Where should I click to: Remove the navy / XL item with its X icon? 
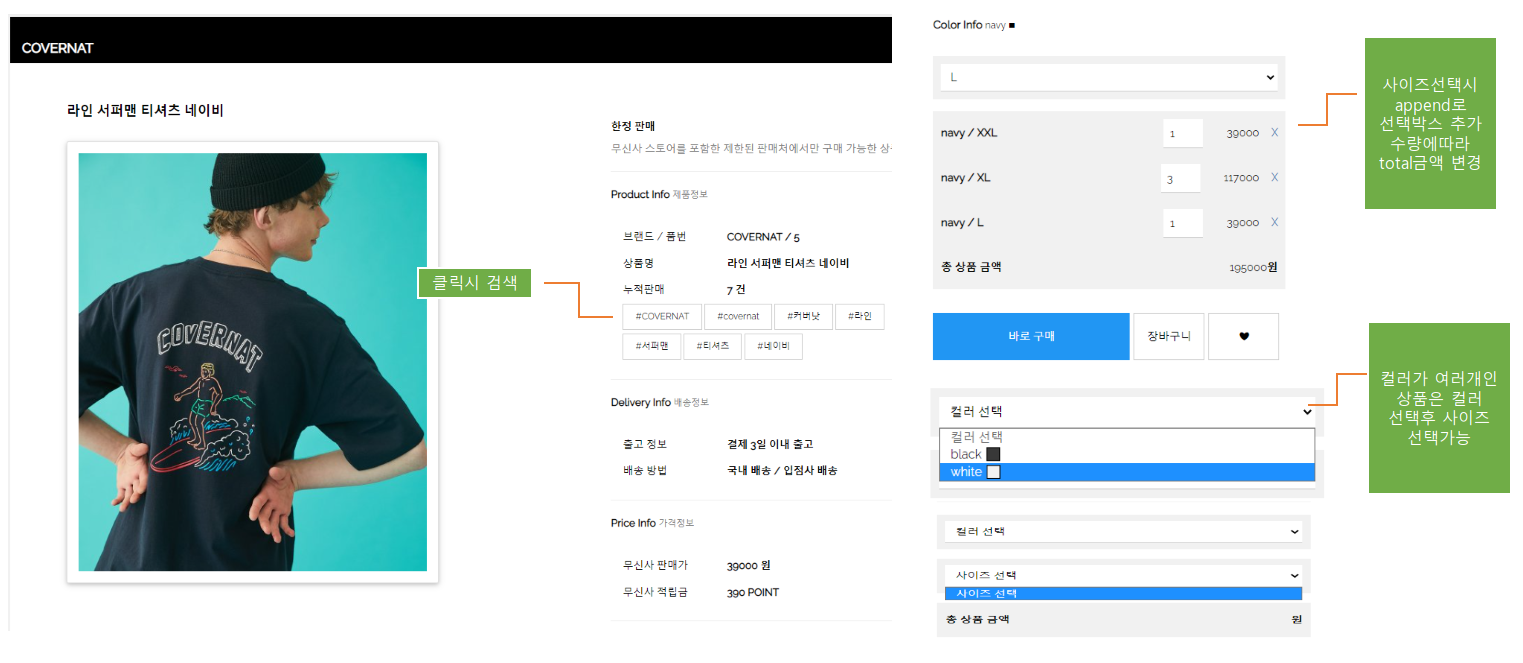[1274, 177]
